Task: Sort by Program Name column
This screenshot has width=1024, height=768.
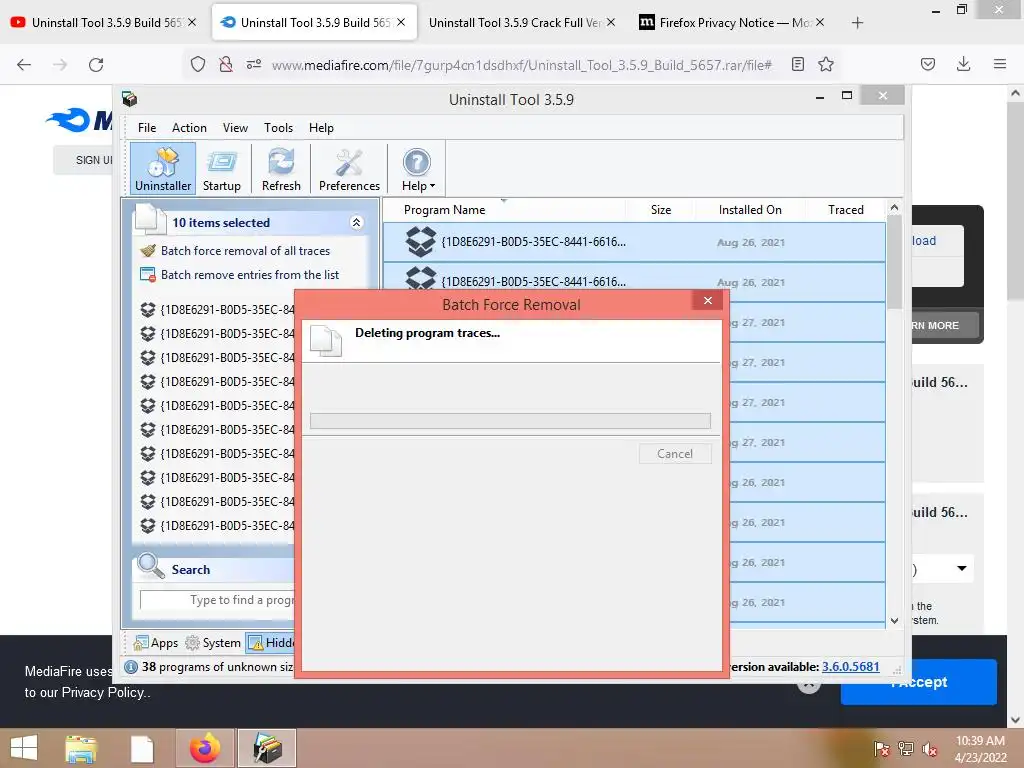Action: click(x=444, y=210)
